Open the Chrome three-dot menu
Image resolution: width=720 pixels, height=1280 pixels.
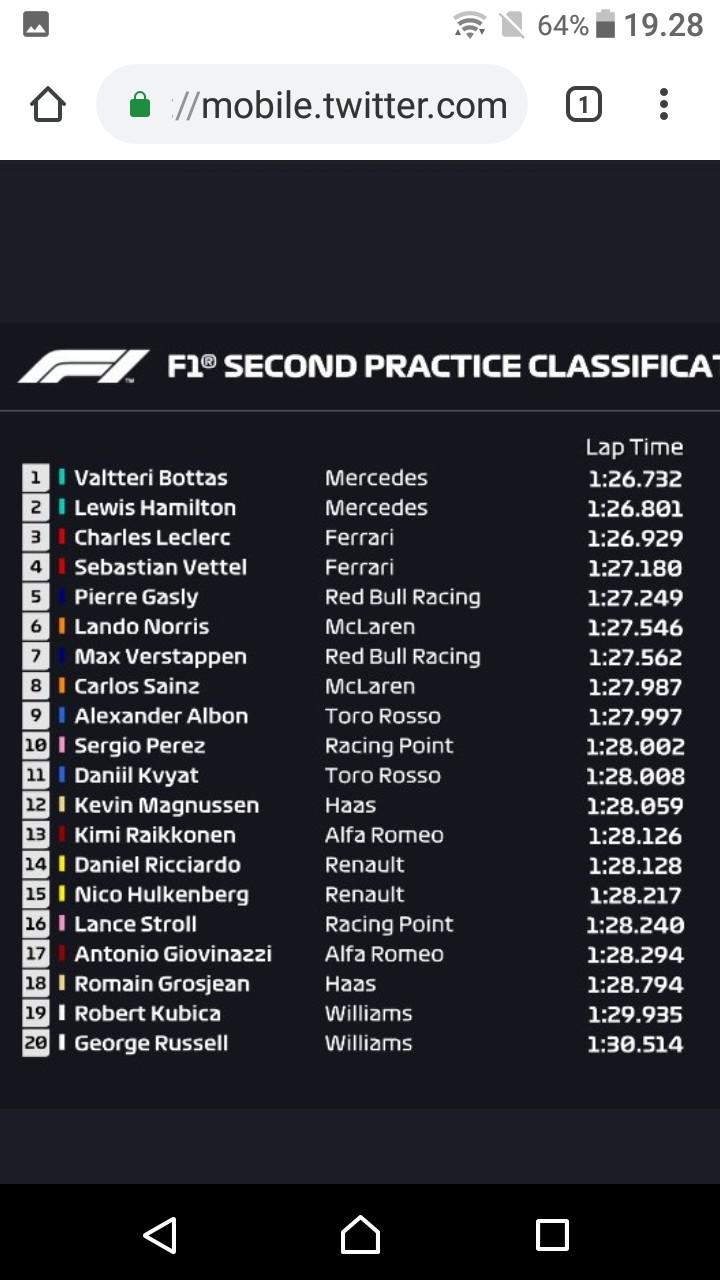(x=664, y=104)
